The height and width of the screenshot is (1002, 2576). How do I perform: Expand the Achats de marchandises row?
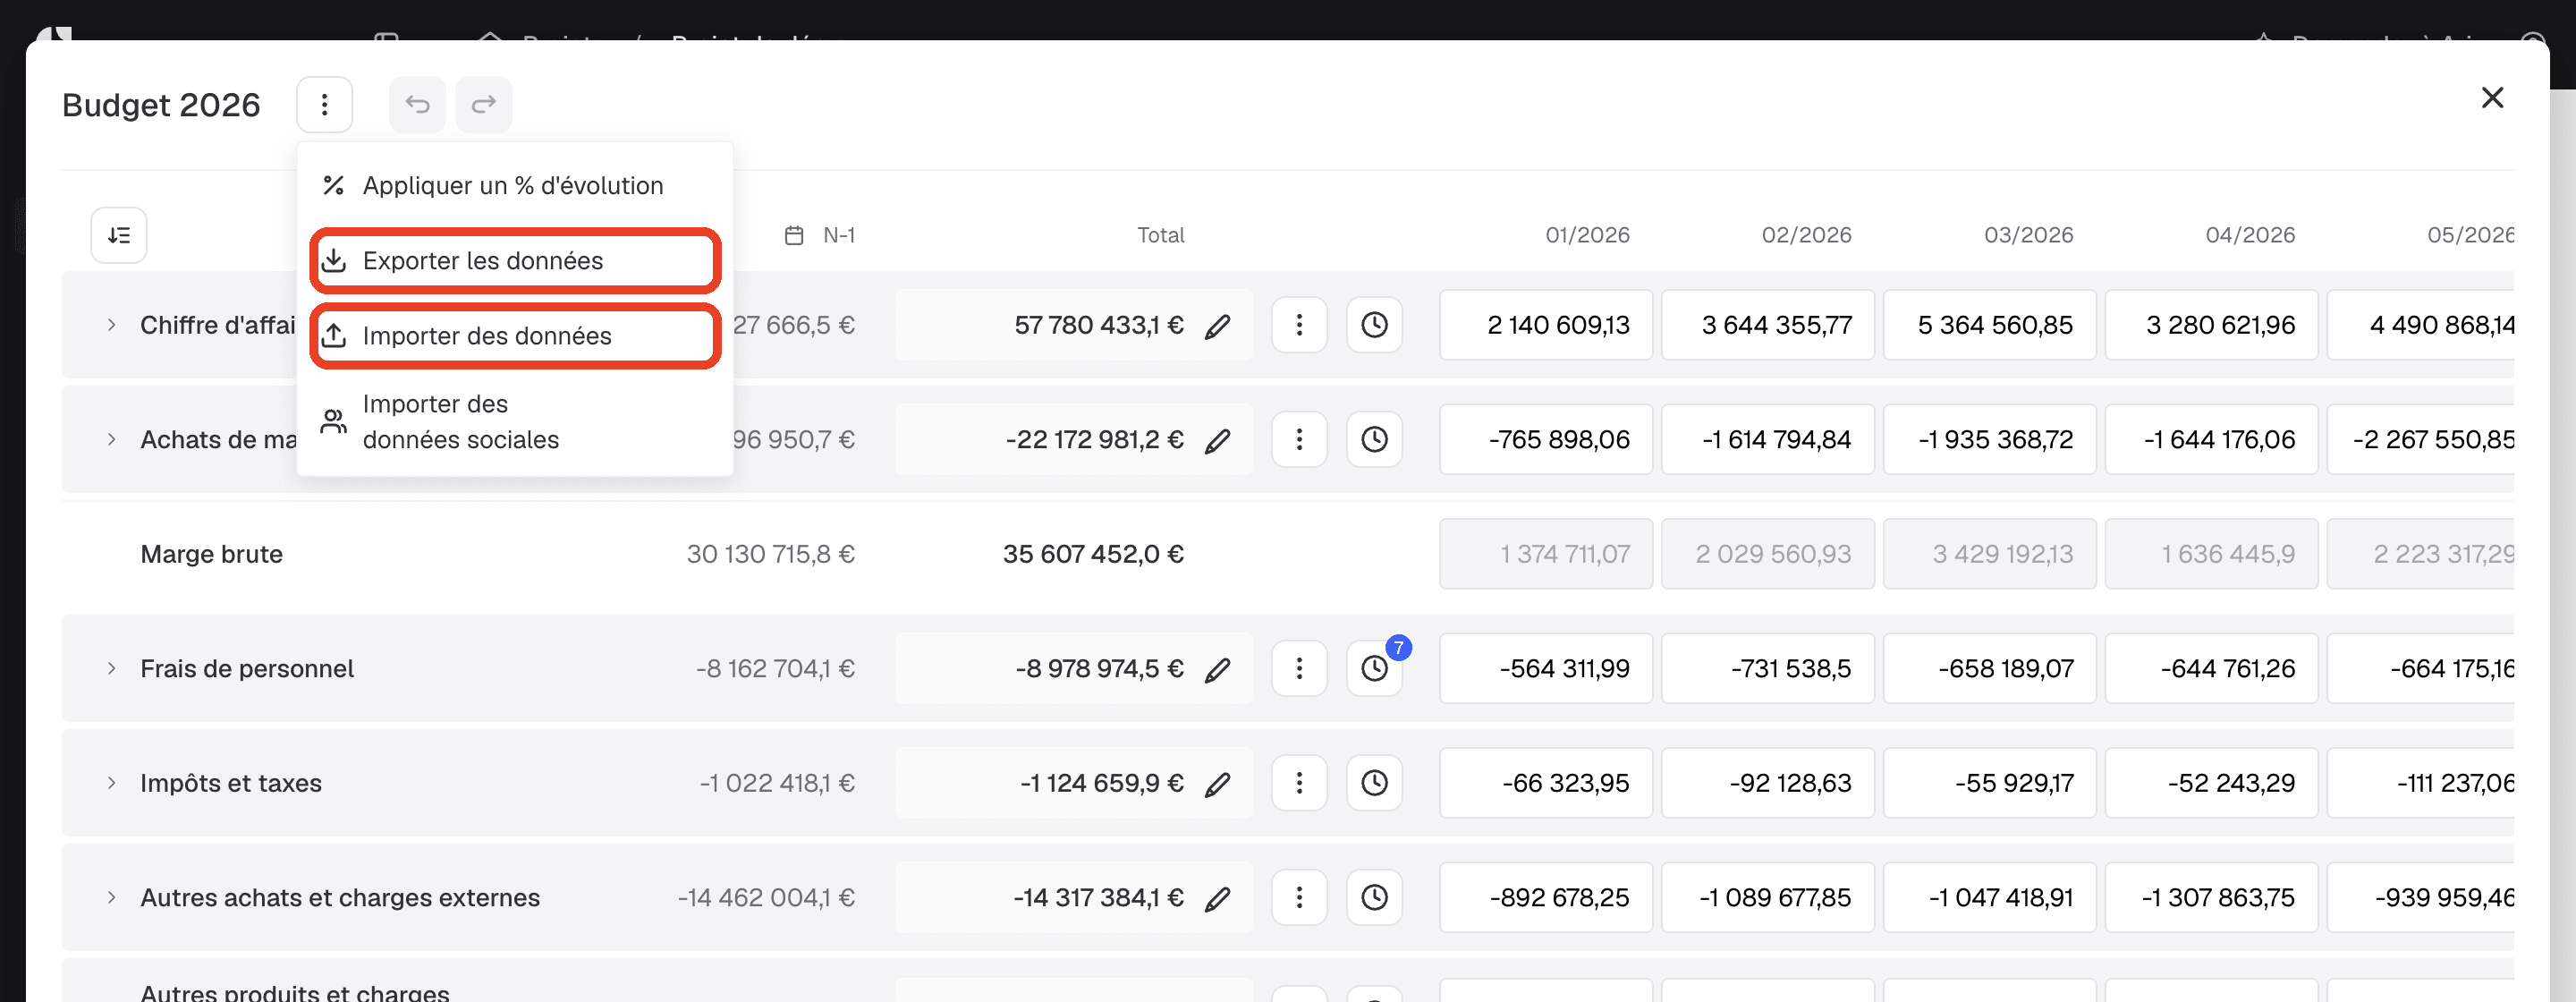[111, 439]
